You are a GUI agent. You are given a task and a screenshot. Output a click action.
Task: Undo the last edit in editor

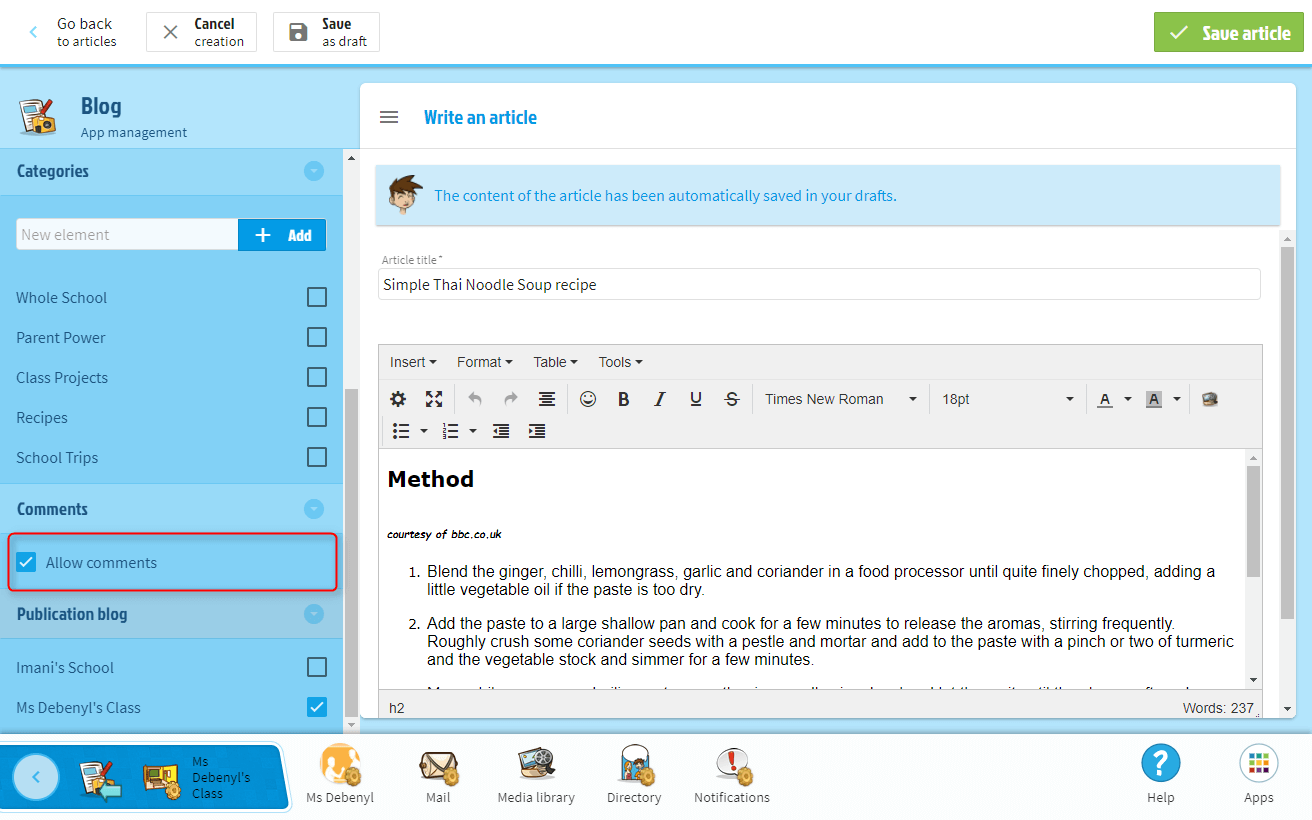click(x=475, y=399)
